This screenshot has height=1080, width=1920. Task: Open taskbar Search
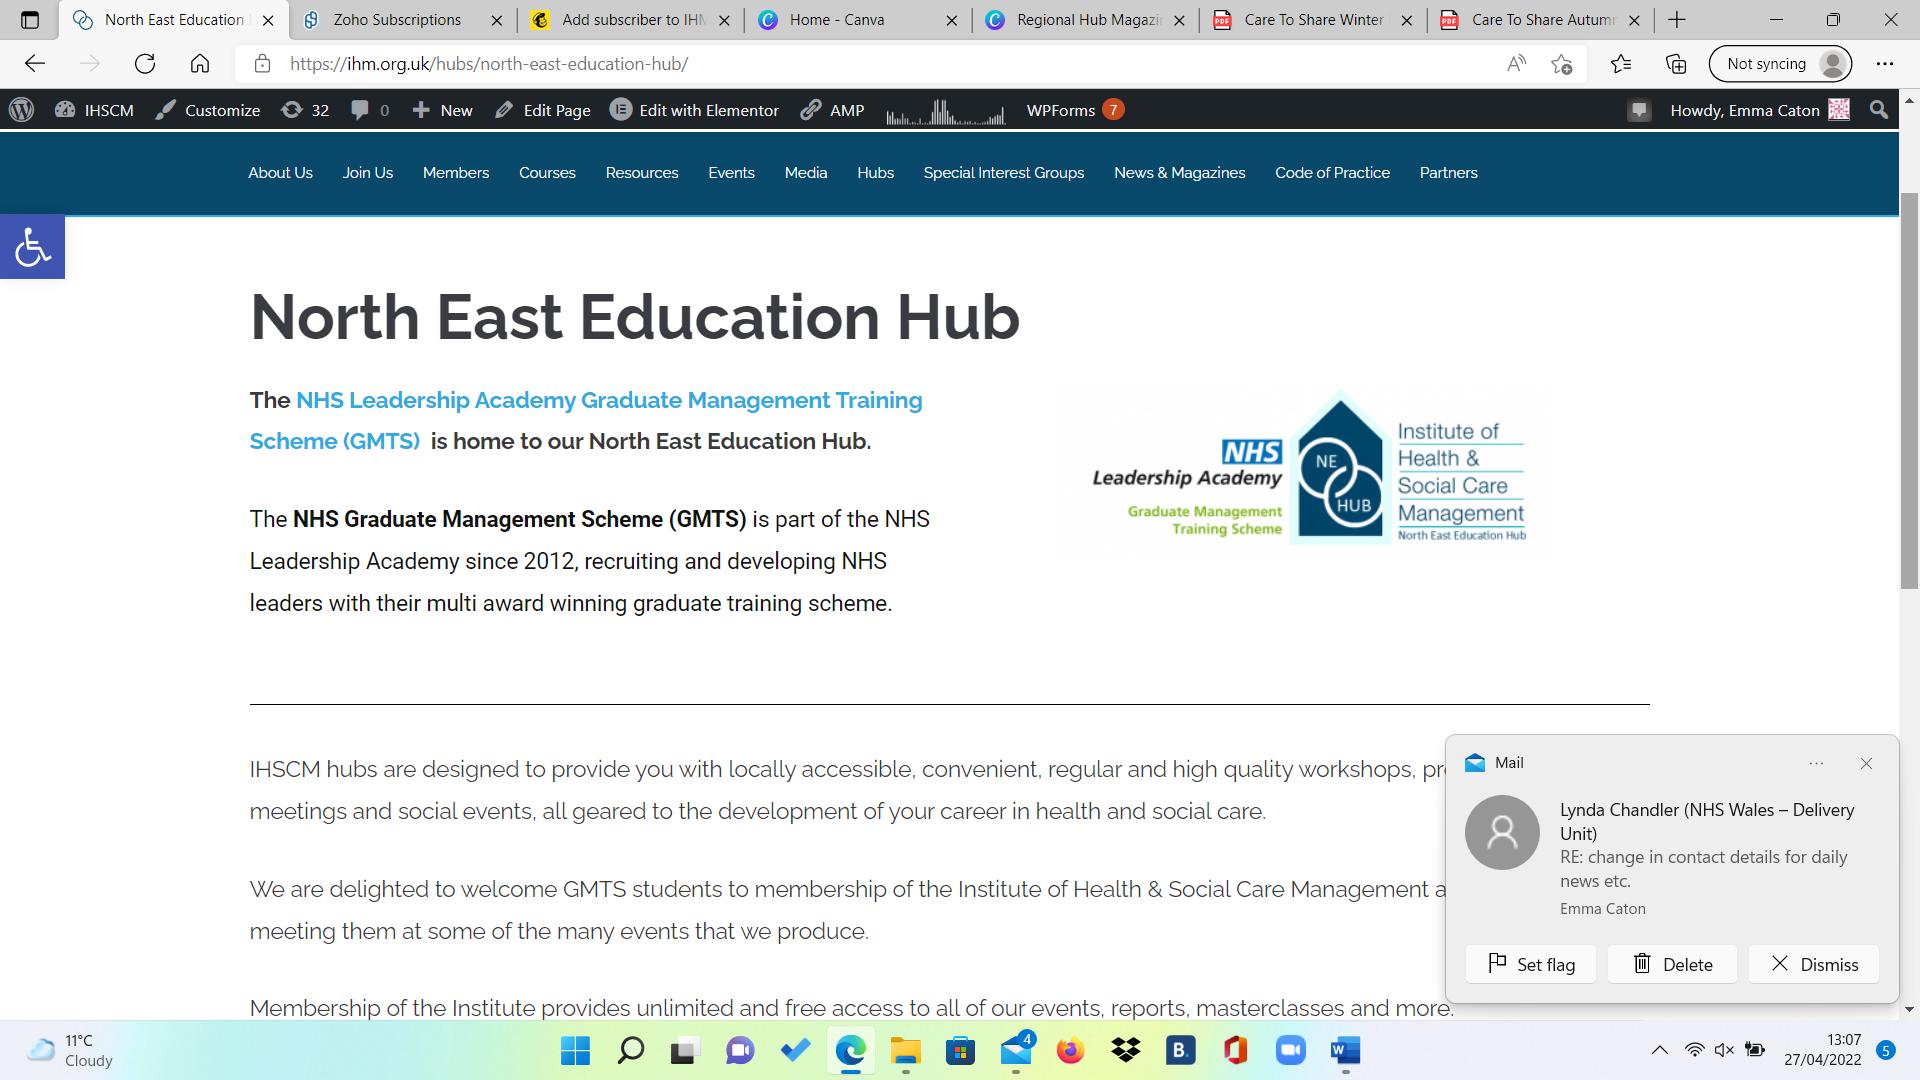point(630,1050)
